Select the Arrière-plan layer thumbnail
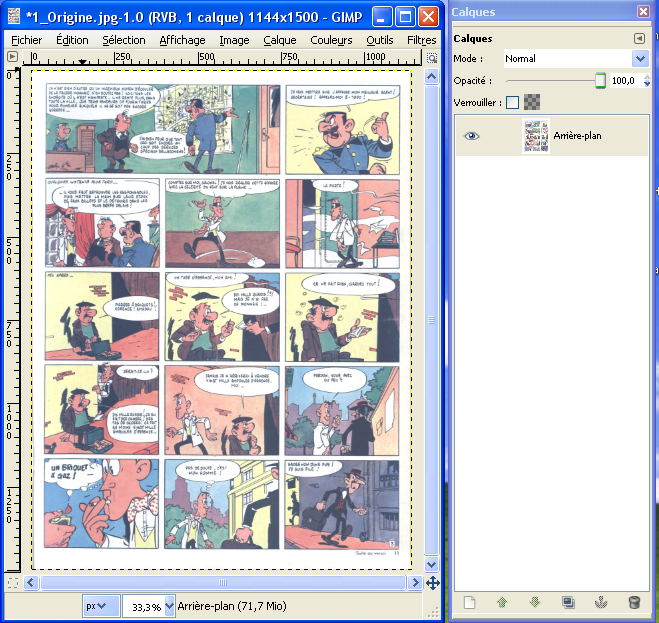 [x=536, y=136]
